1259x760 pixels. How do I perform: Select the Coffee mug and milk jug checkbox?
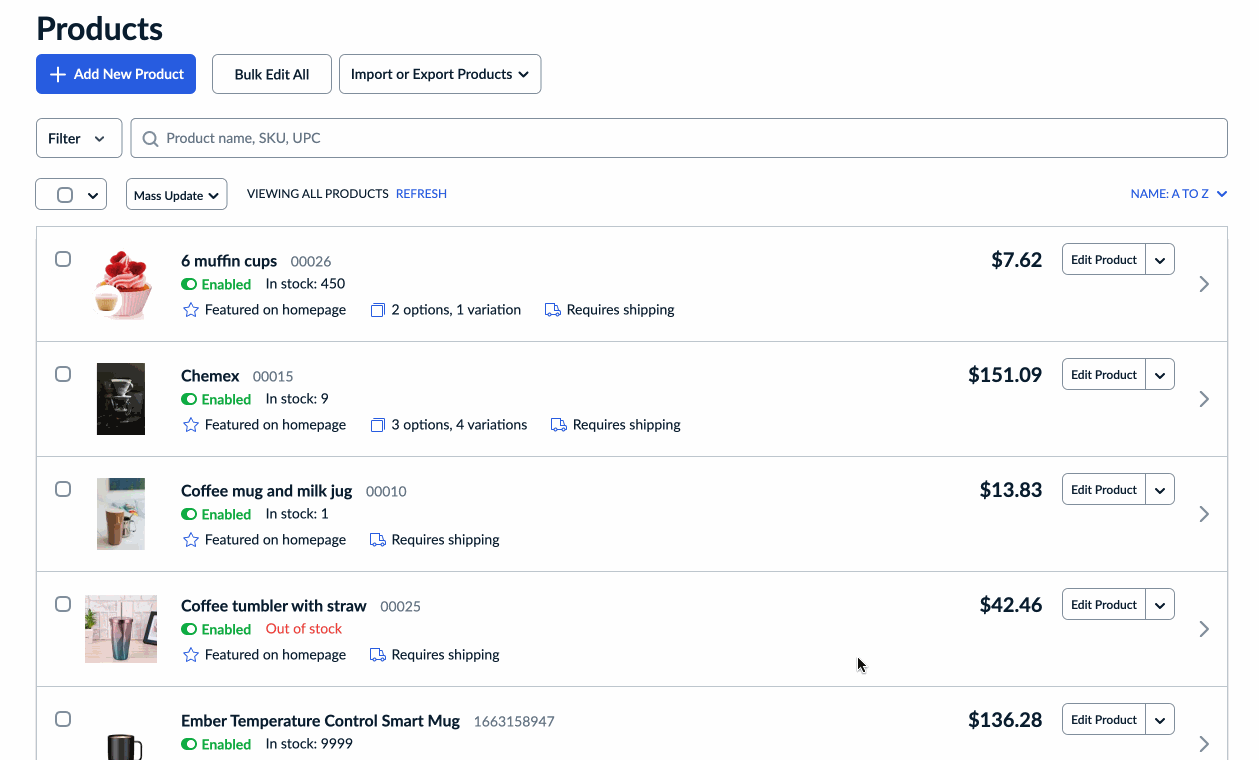point(63,489)
